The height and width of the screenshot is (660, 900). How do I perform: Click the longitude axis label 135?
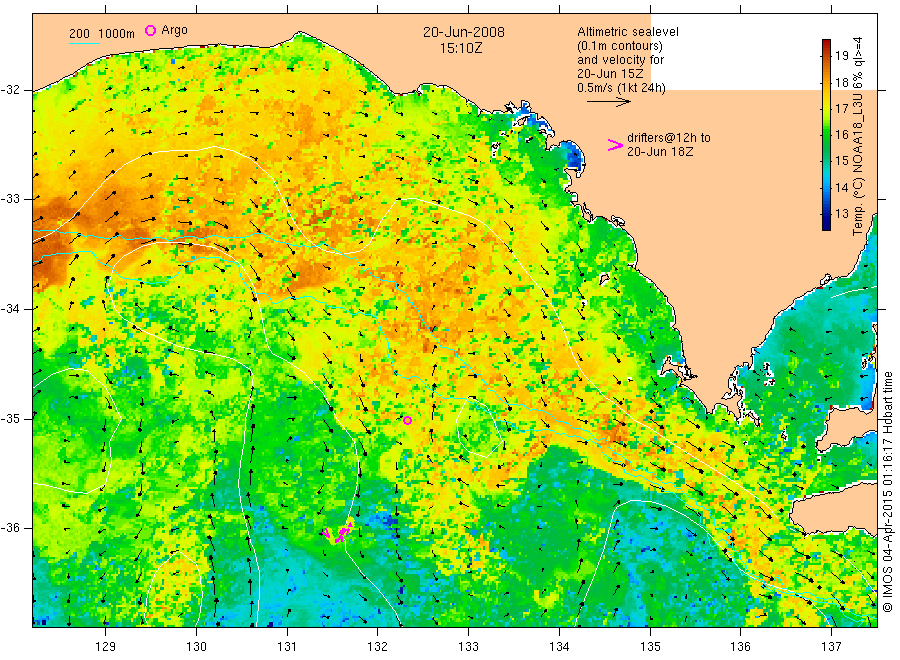point(650,646)
